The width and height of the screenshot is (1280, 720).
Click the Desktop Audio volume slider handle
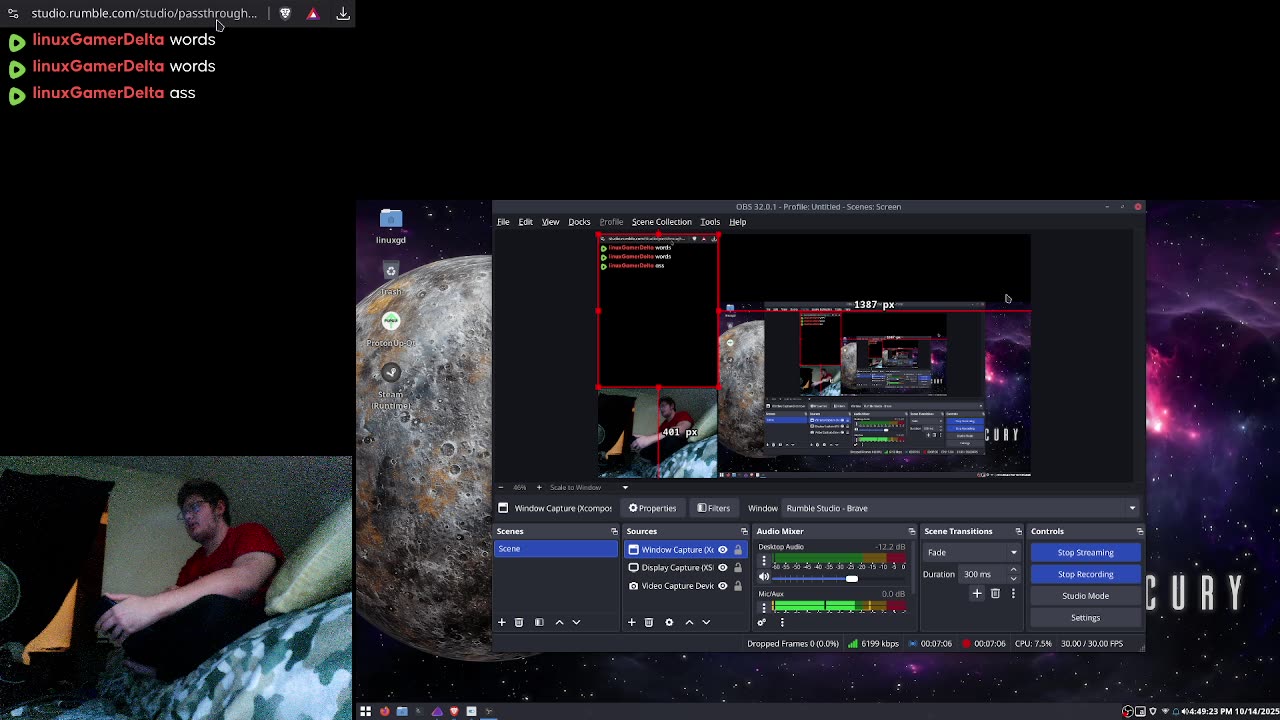tap(851, 578)
